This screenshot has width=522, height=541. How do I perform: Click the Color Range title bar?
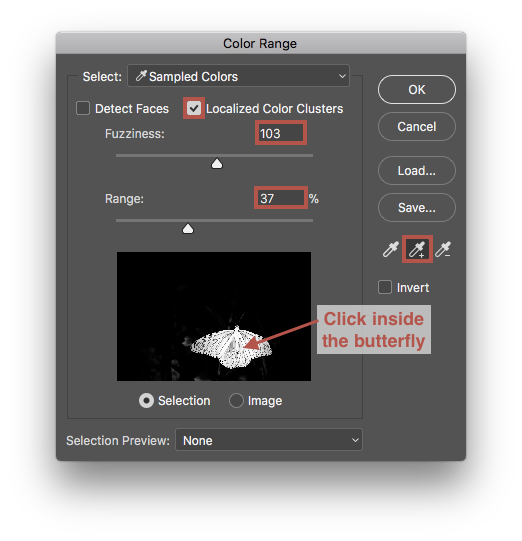pyautogui.click(x=261, y=43)
